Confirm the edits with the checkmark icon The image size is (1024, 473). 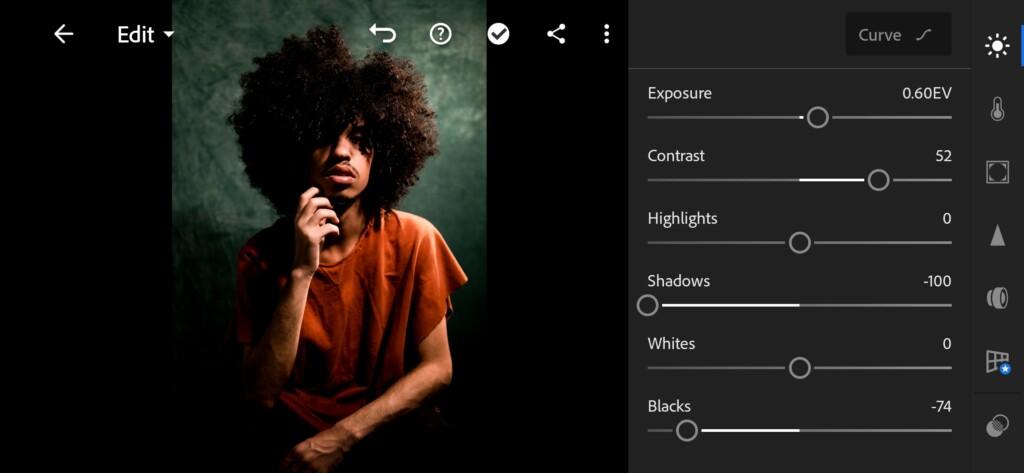(x=498, y=34)
